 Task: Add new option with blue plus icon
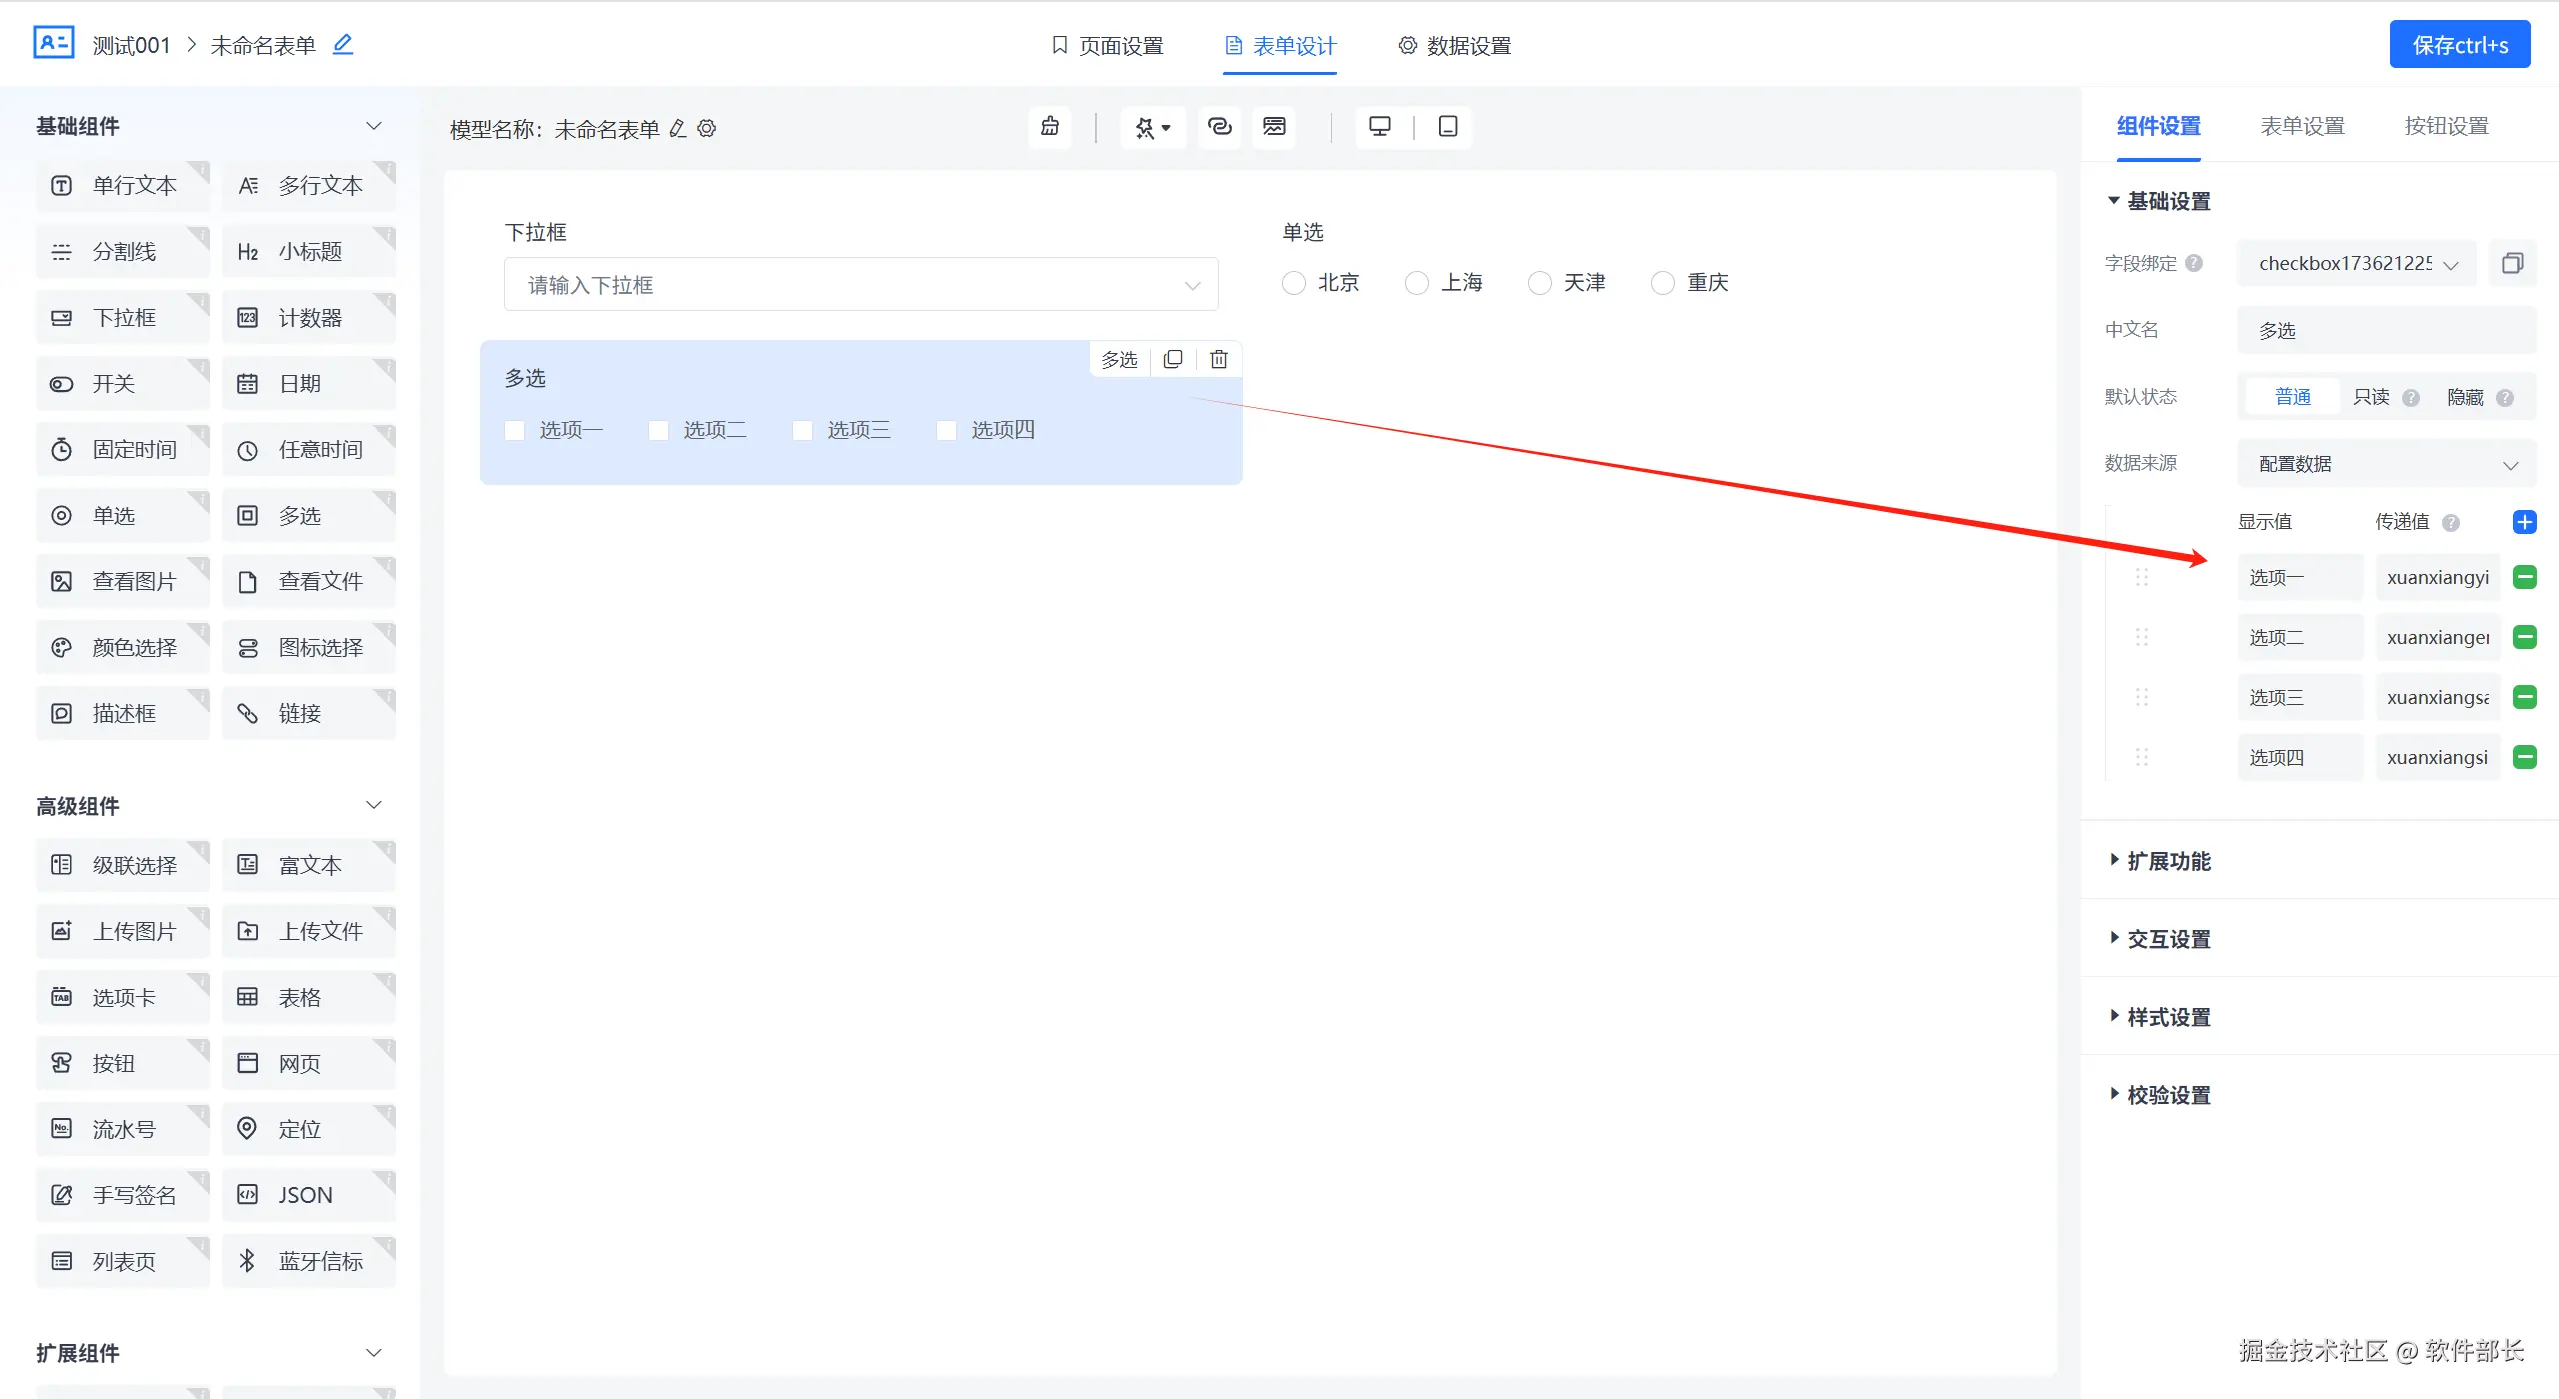click(2524, 522)
